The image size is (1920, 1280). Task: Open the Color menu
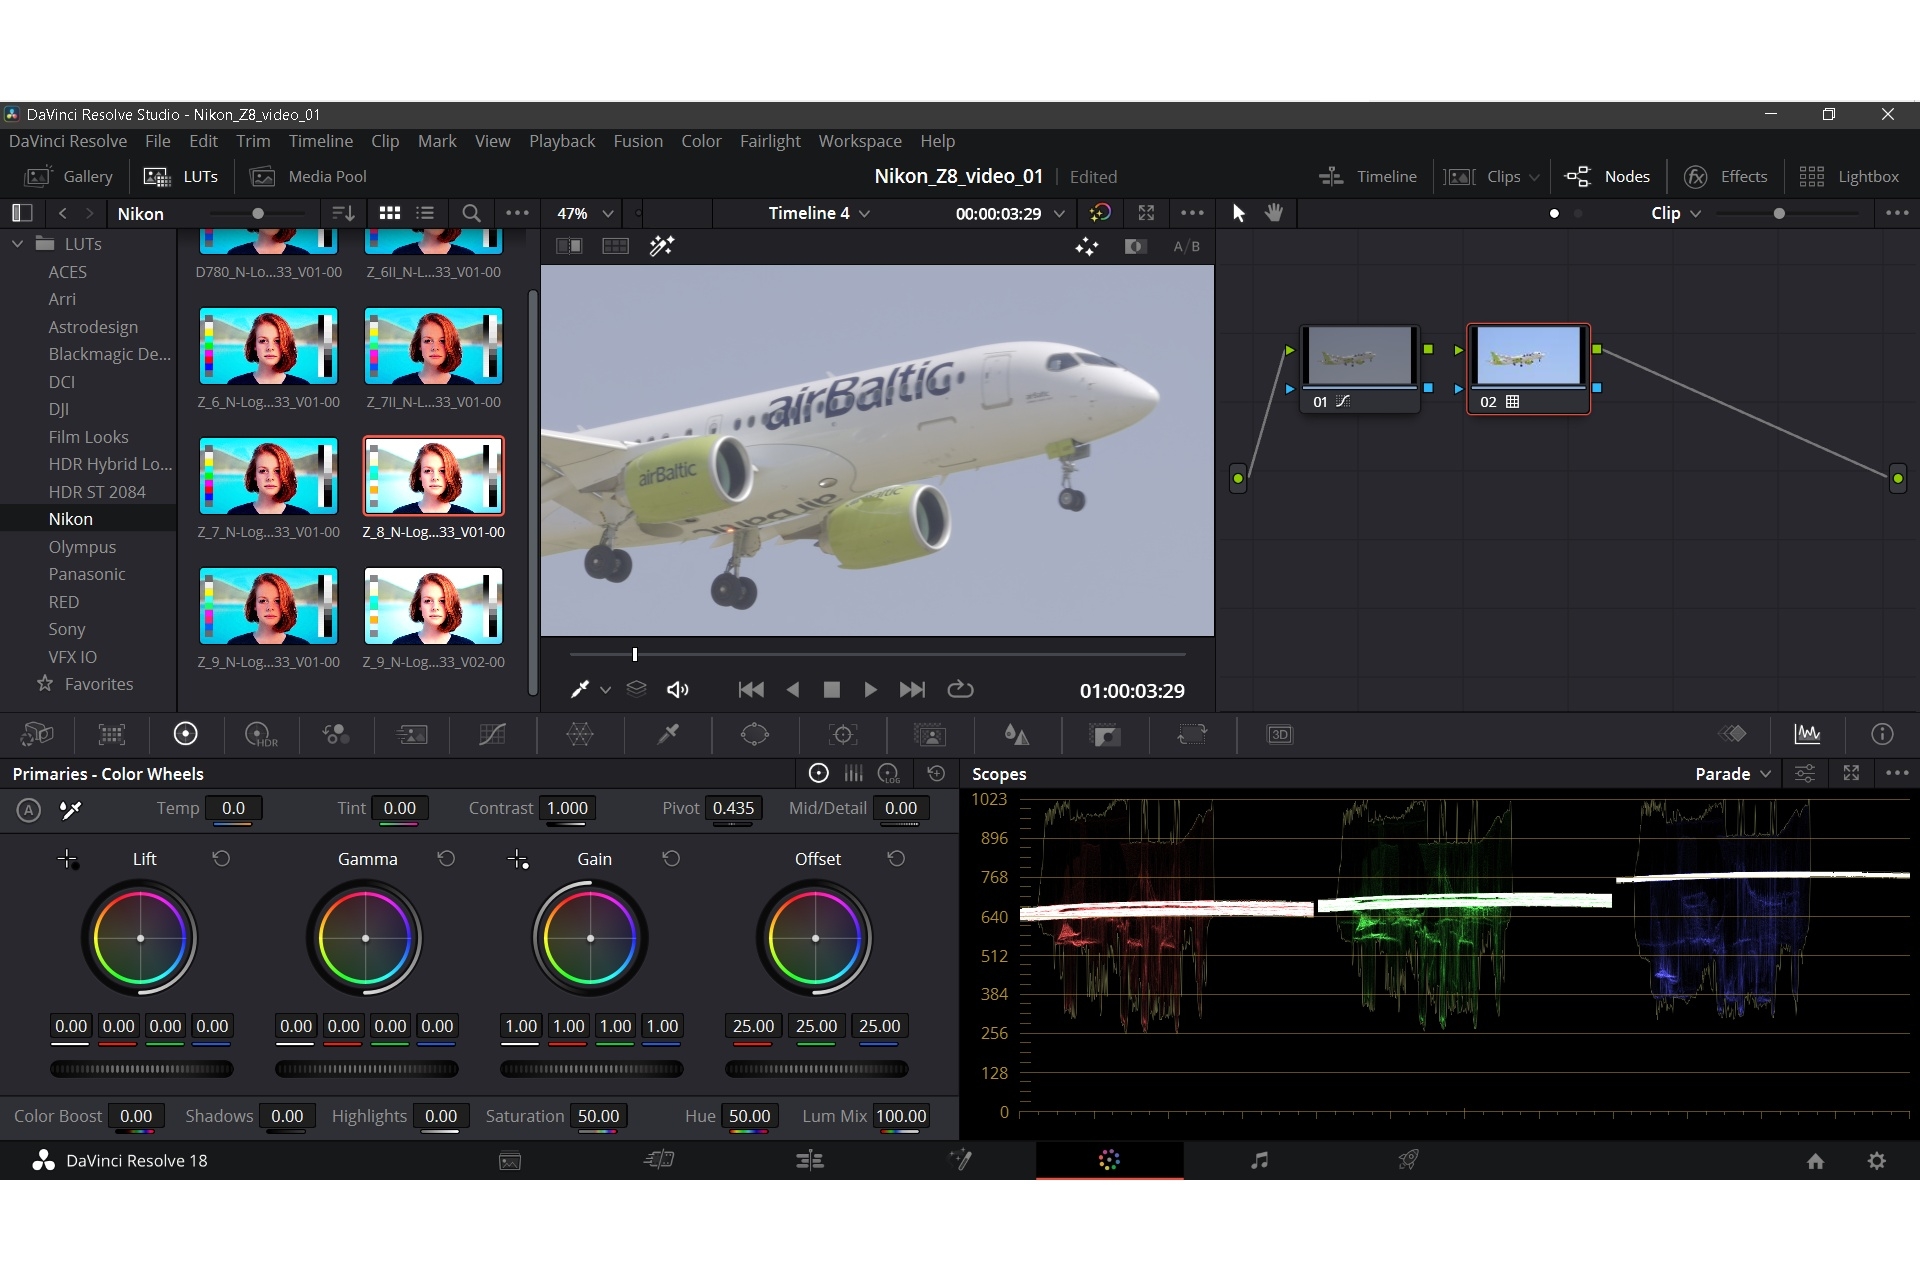pos(701,141)
